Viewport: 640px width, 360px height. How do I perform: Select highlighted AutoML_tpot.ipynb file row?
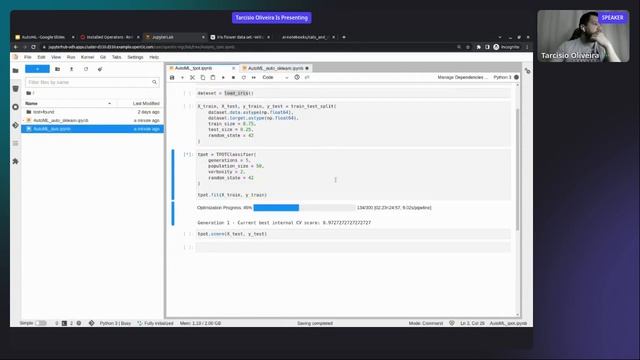pos(92,129)
